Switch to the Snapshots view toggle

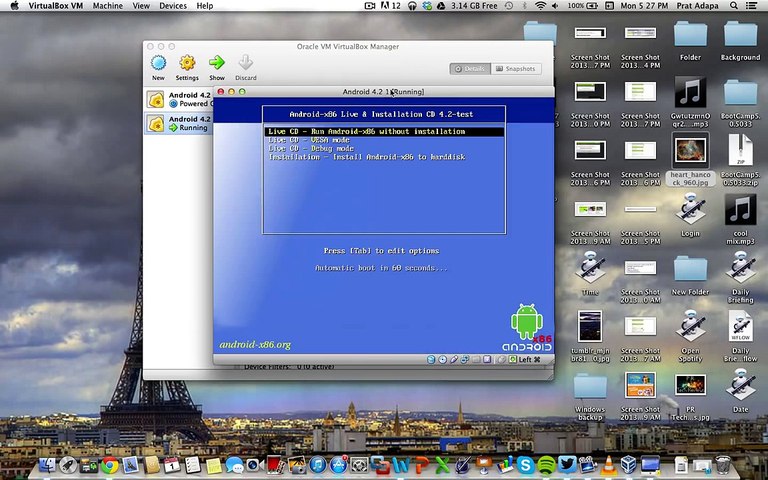point(516,69)
